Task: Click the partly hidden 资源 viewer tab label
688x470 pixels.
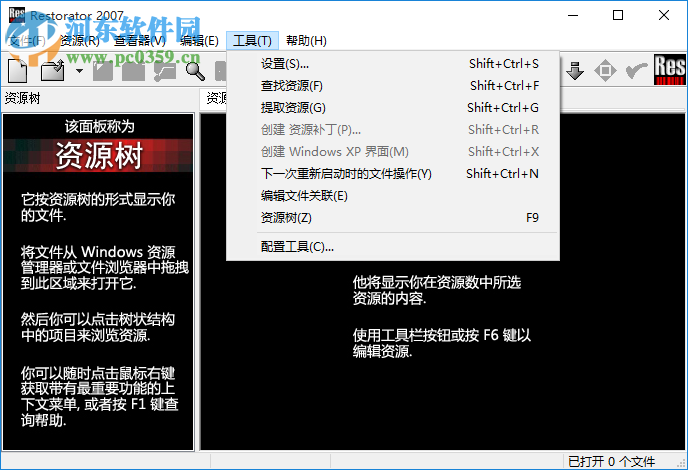Action: (x=216, y=98)
